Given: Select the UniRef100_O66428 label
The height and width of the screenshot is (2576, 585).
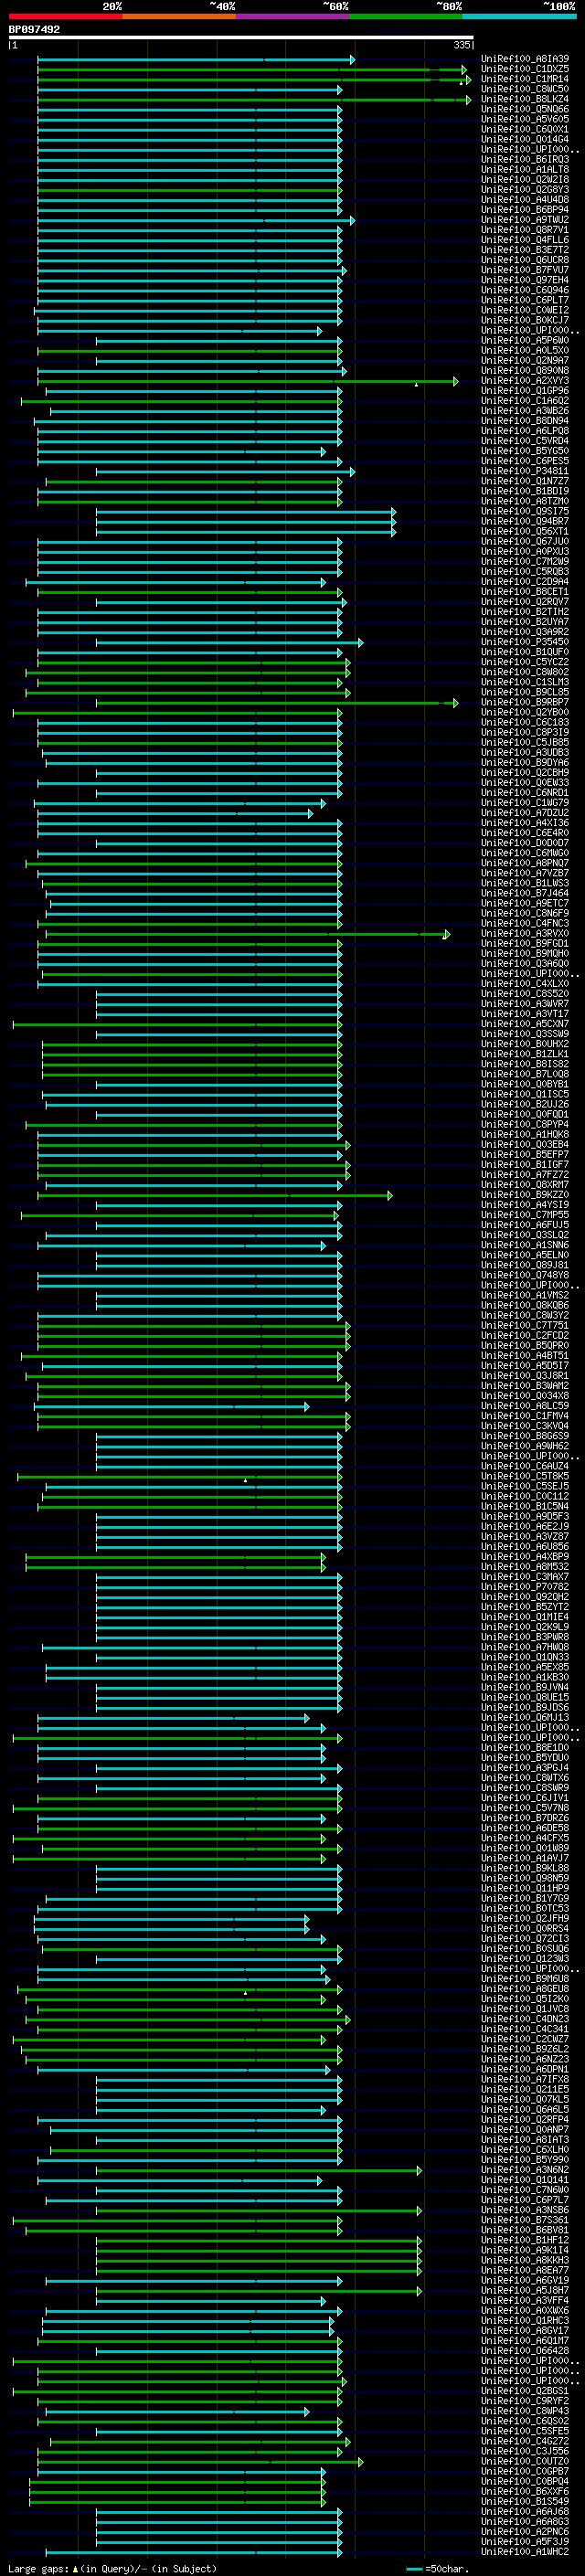Looking at the screenshot, I should click(525, 2350).
